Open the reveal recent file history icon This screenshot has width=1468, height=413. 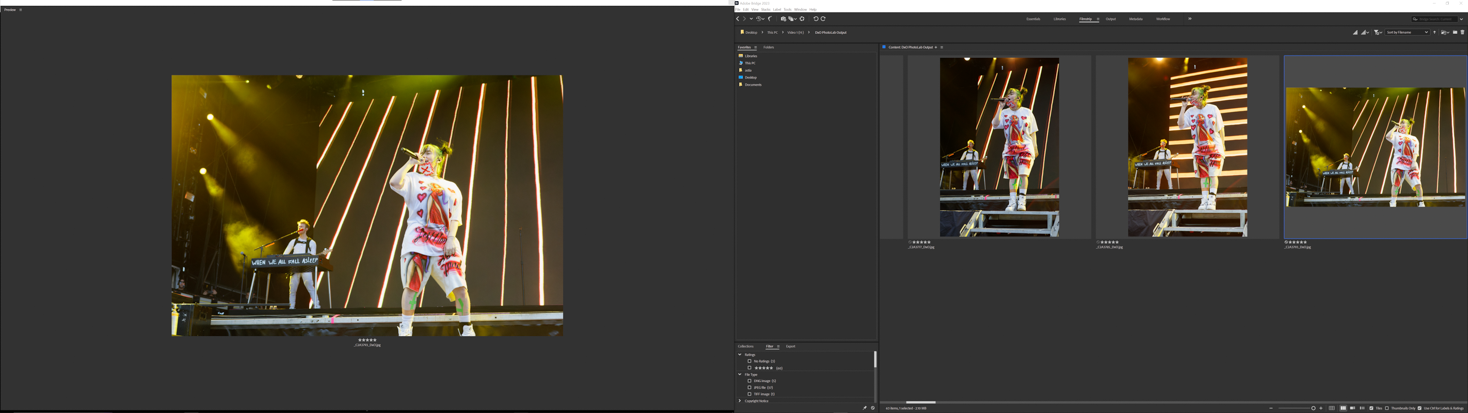(760, 18)
